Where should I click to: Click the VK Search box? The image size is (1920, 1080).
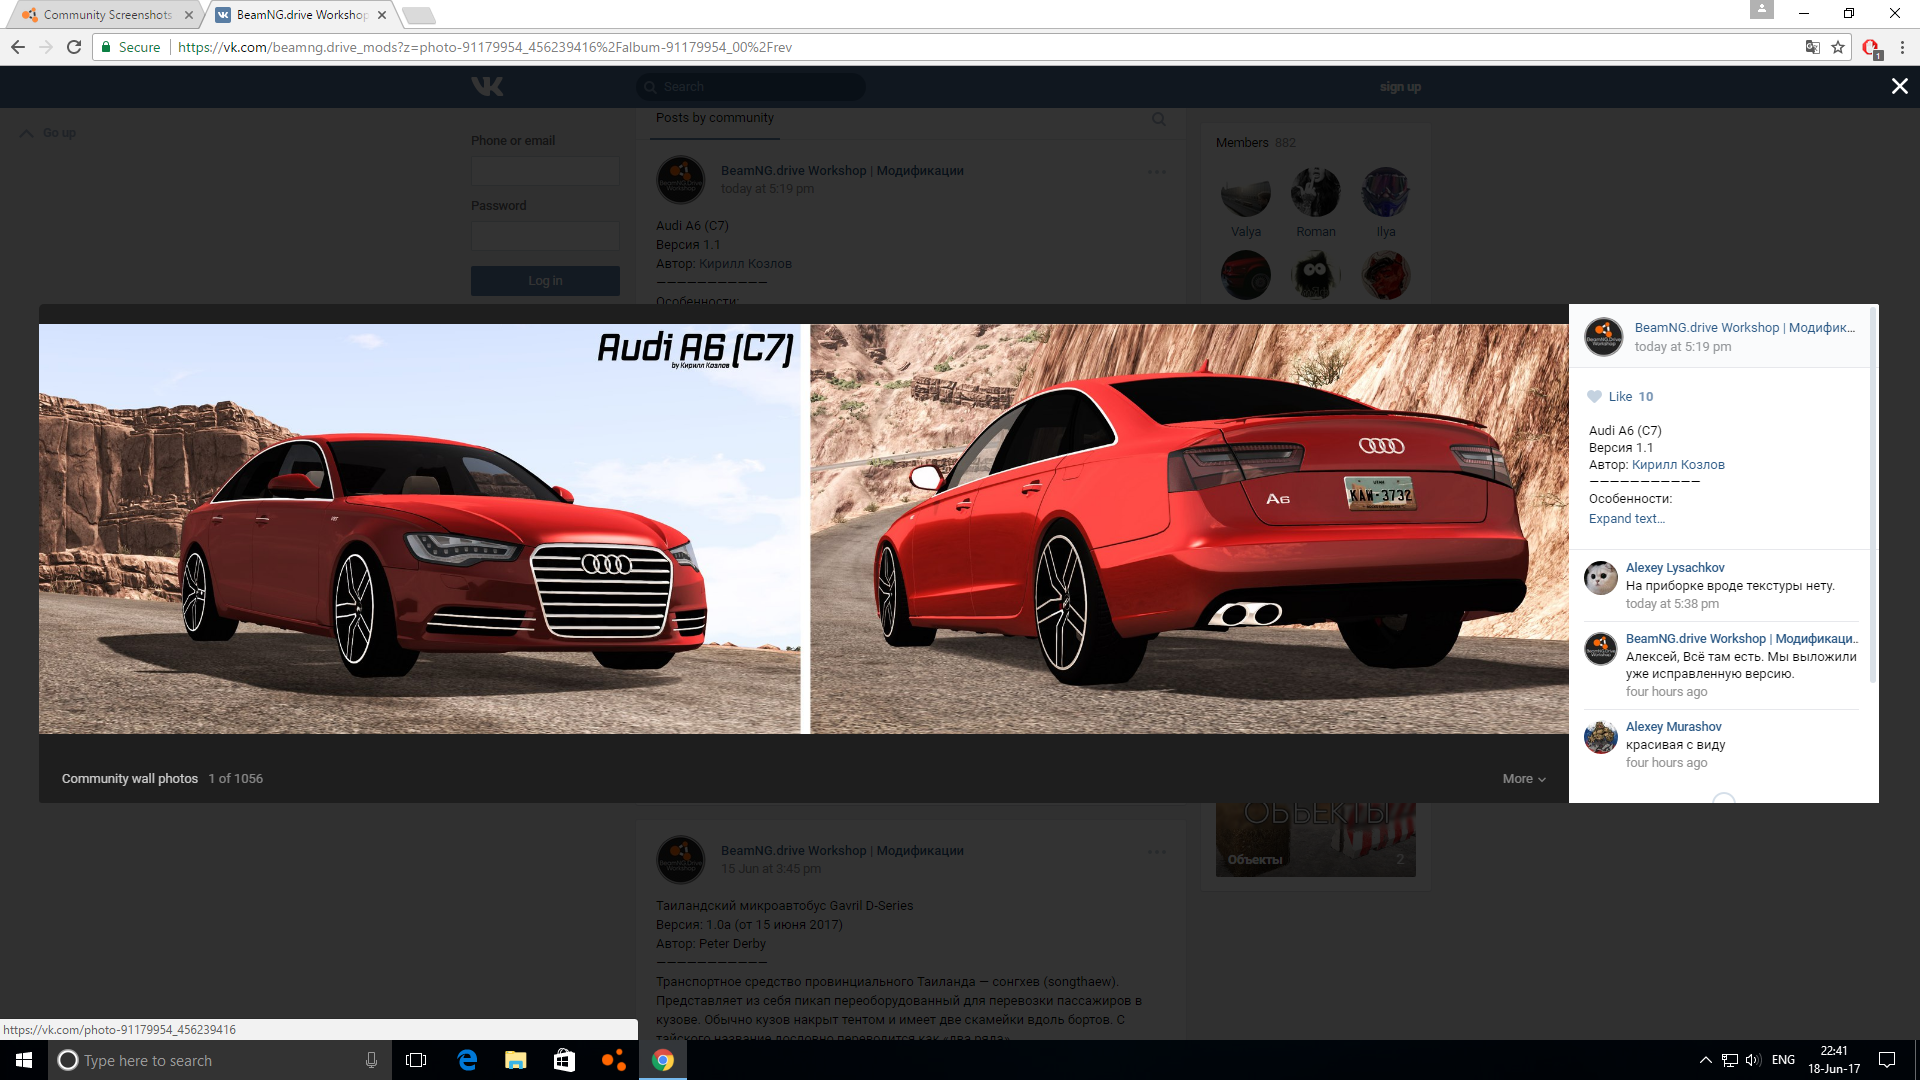(751, 87)
